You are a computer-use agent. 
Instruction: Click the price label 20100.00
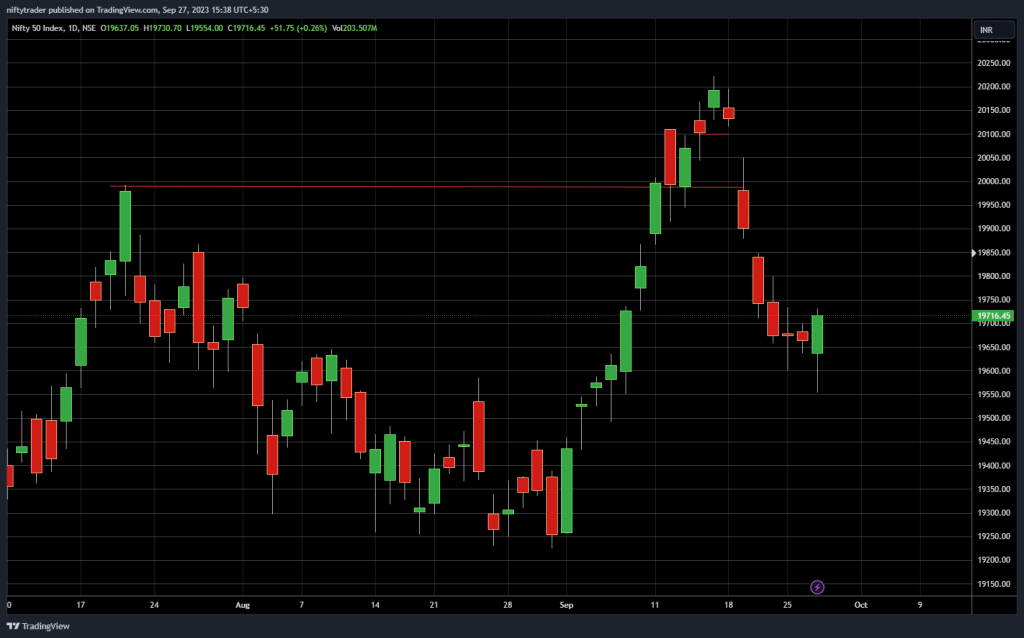pyautogui.click(x=993, y=135)
